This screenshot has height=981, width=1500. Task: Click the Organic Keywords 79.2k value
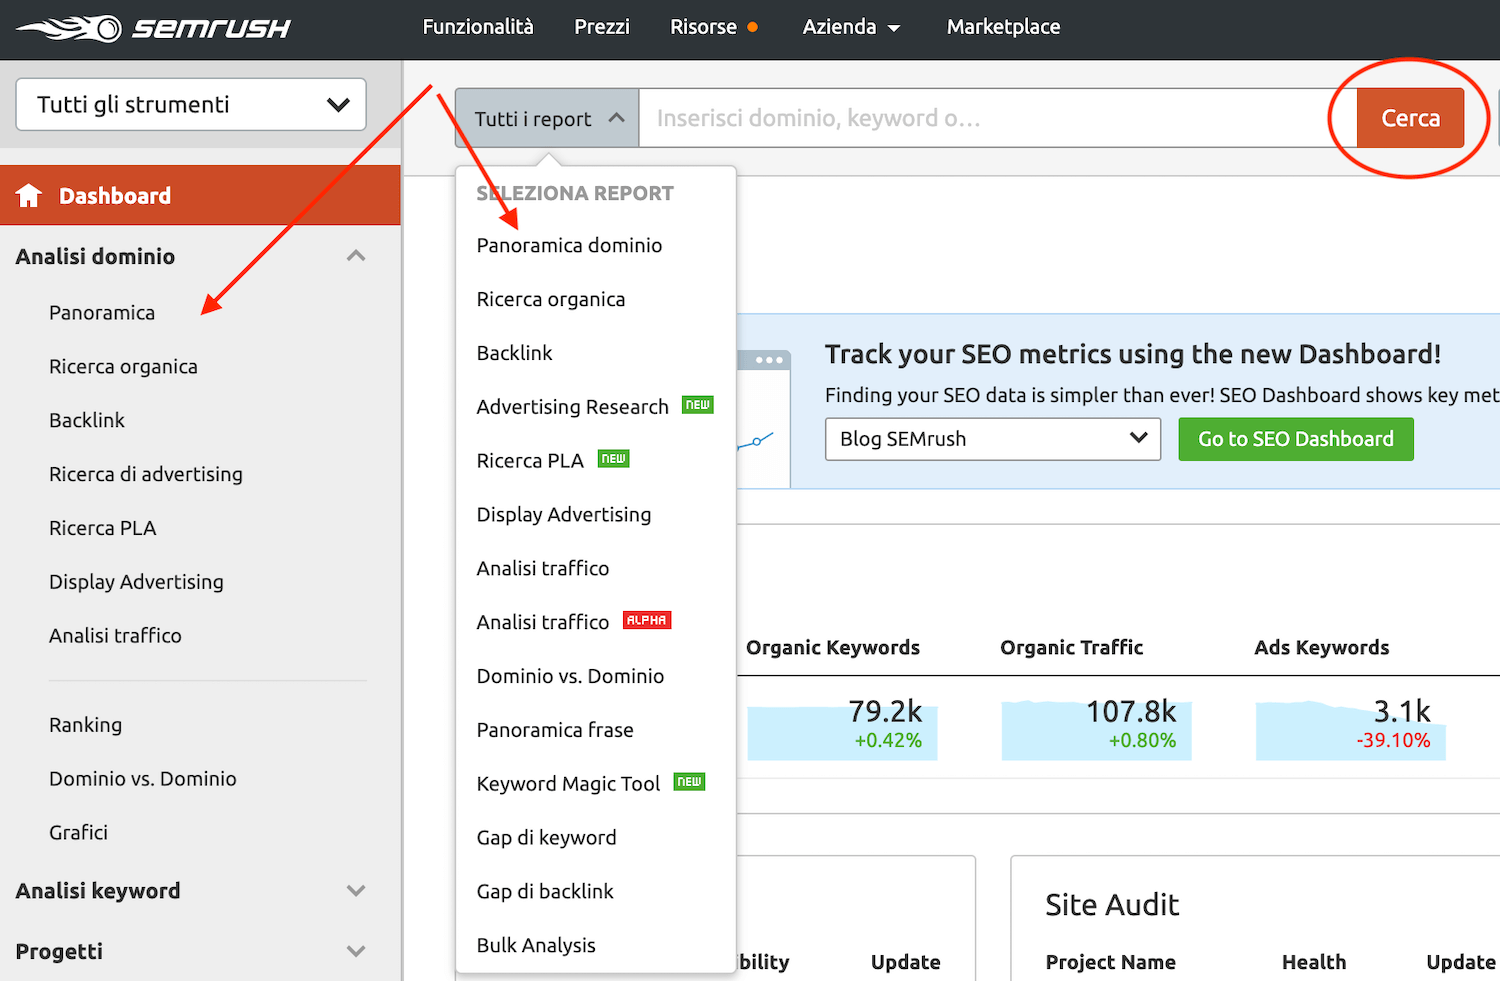885,711
